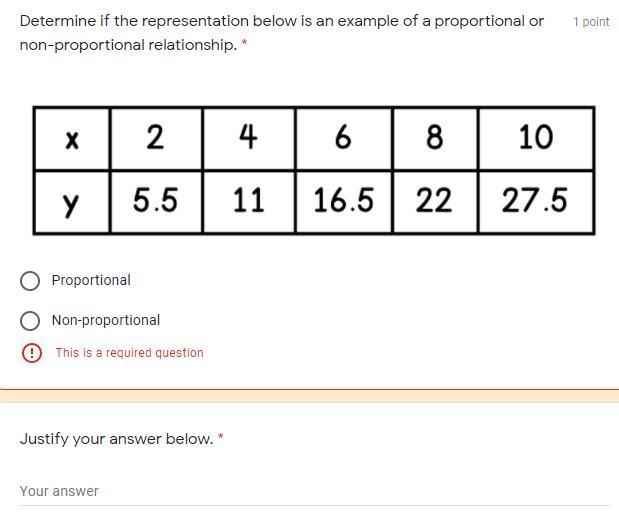Focus the 'Your answer' text field
The image size is (619, 518).
315,491
